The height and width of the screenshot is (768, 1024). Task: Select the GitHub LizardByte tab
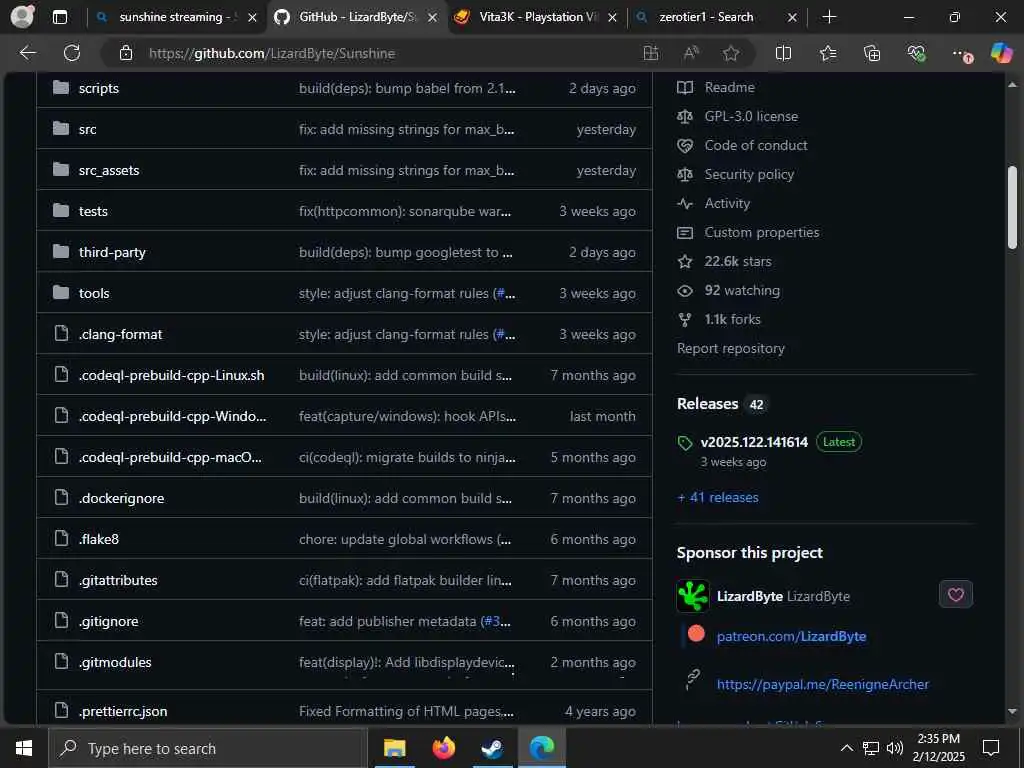356,17
